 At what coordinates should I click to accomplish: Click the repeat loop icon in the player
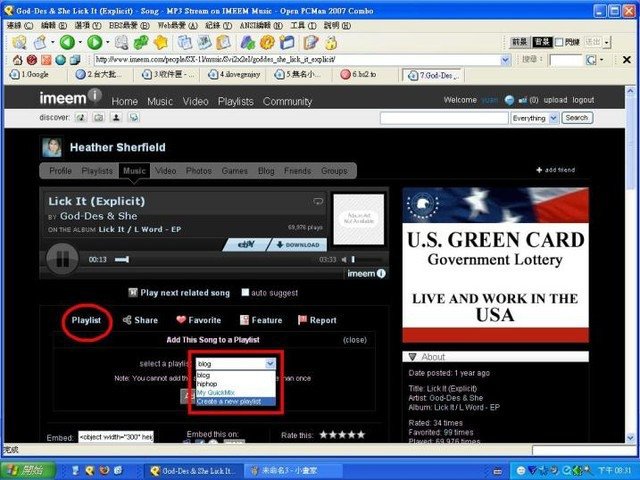click(x=318, y=201)
